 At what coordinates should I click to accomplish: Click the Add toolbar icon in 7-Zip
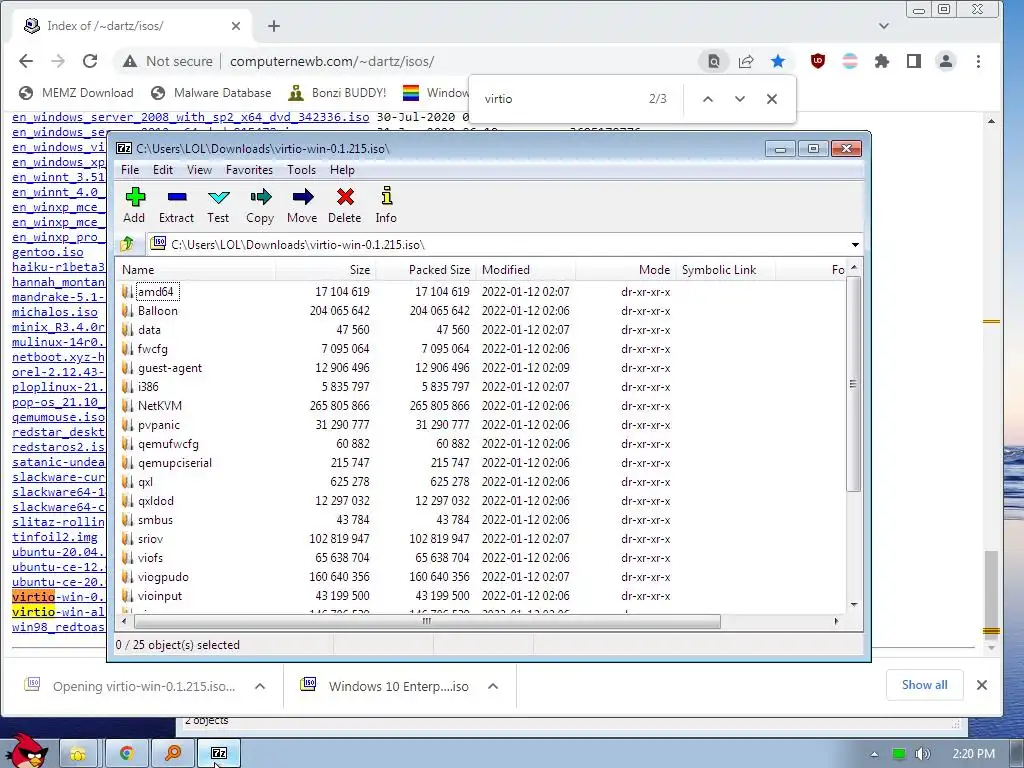135,197
